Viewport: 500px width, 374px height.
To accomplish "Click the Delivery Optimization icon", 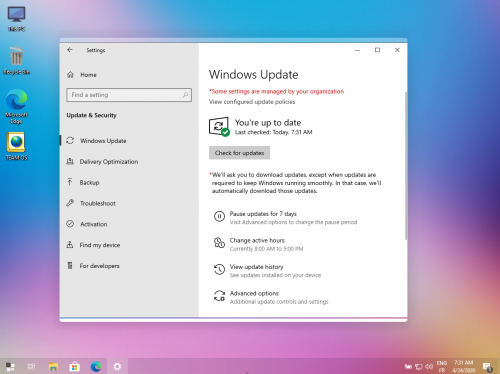I will click(x=70, y=161).
